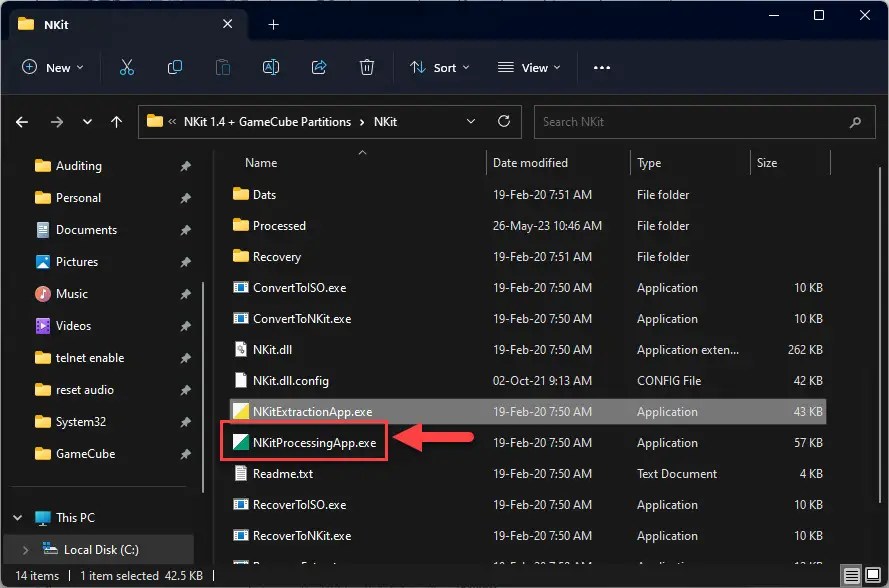The width and height of the screenshot is (889, 588).
Task: Click the Share icon in toolbar
Action: 319,67
